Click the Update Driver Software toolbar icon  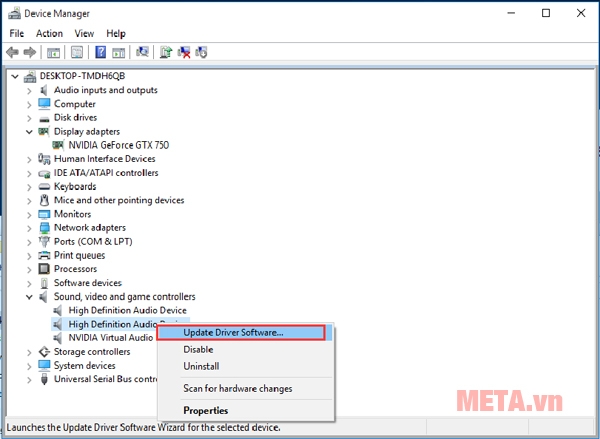(x=166, y=52)
